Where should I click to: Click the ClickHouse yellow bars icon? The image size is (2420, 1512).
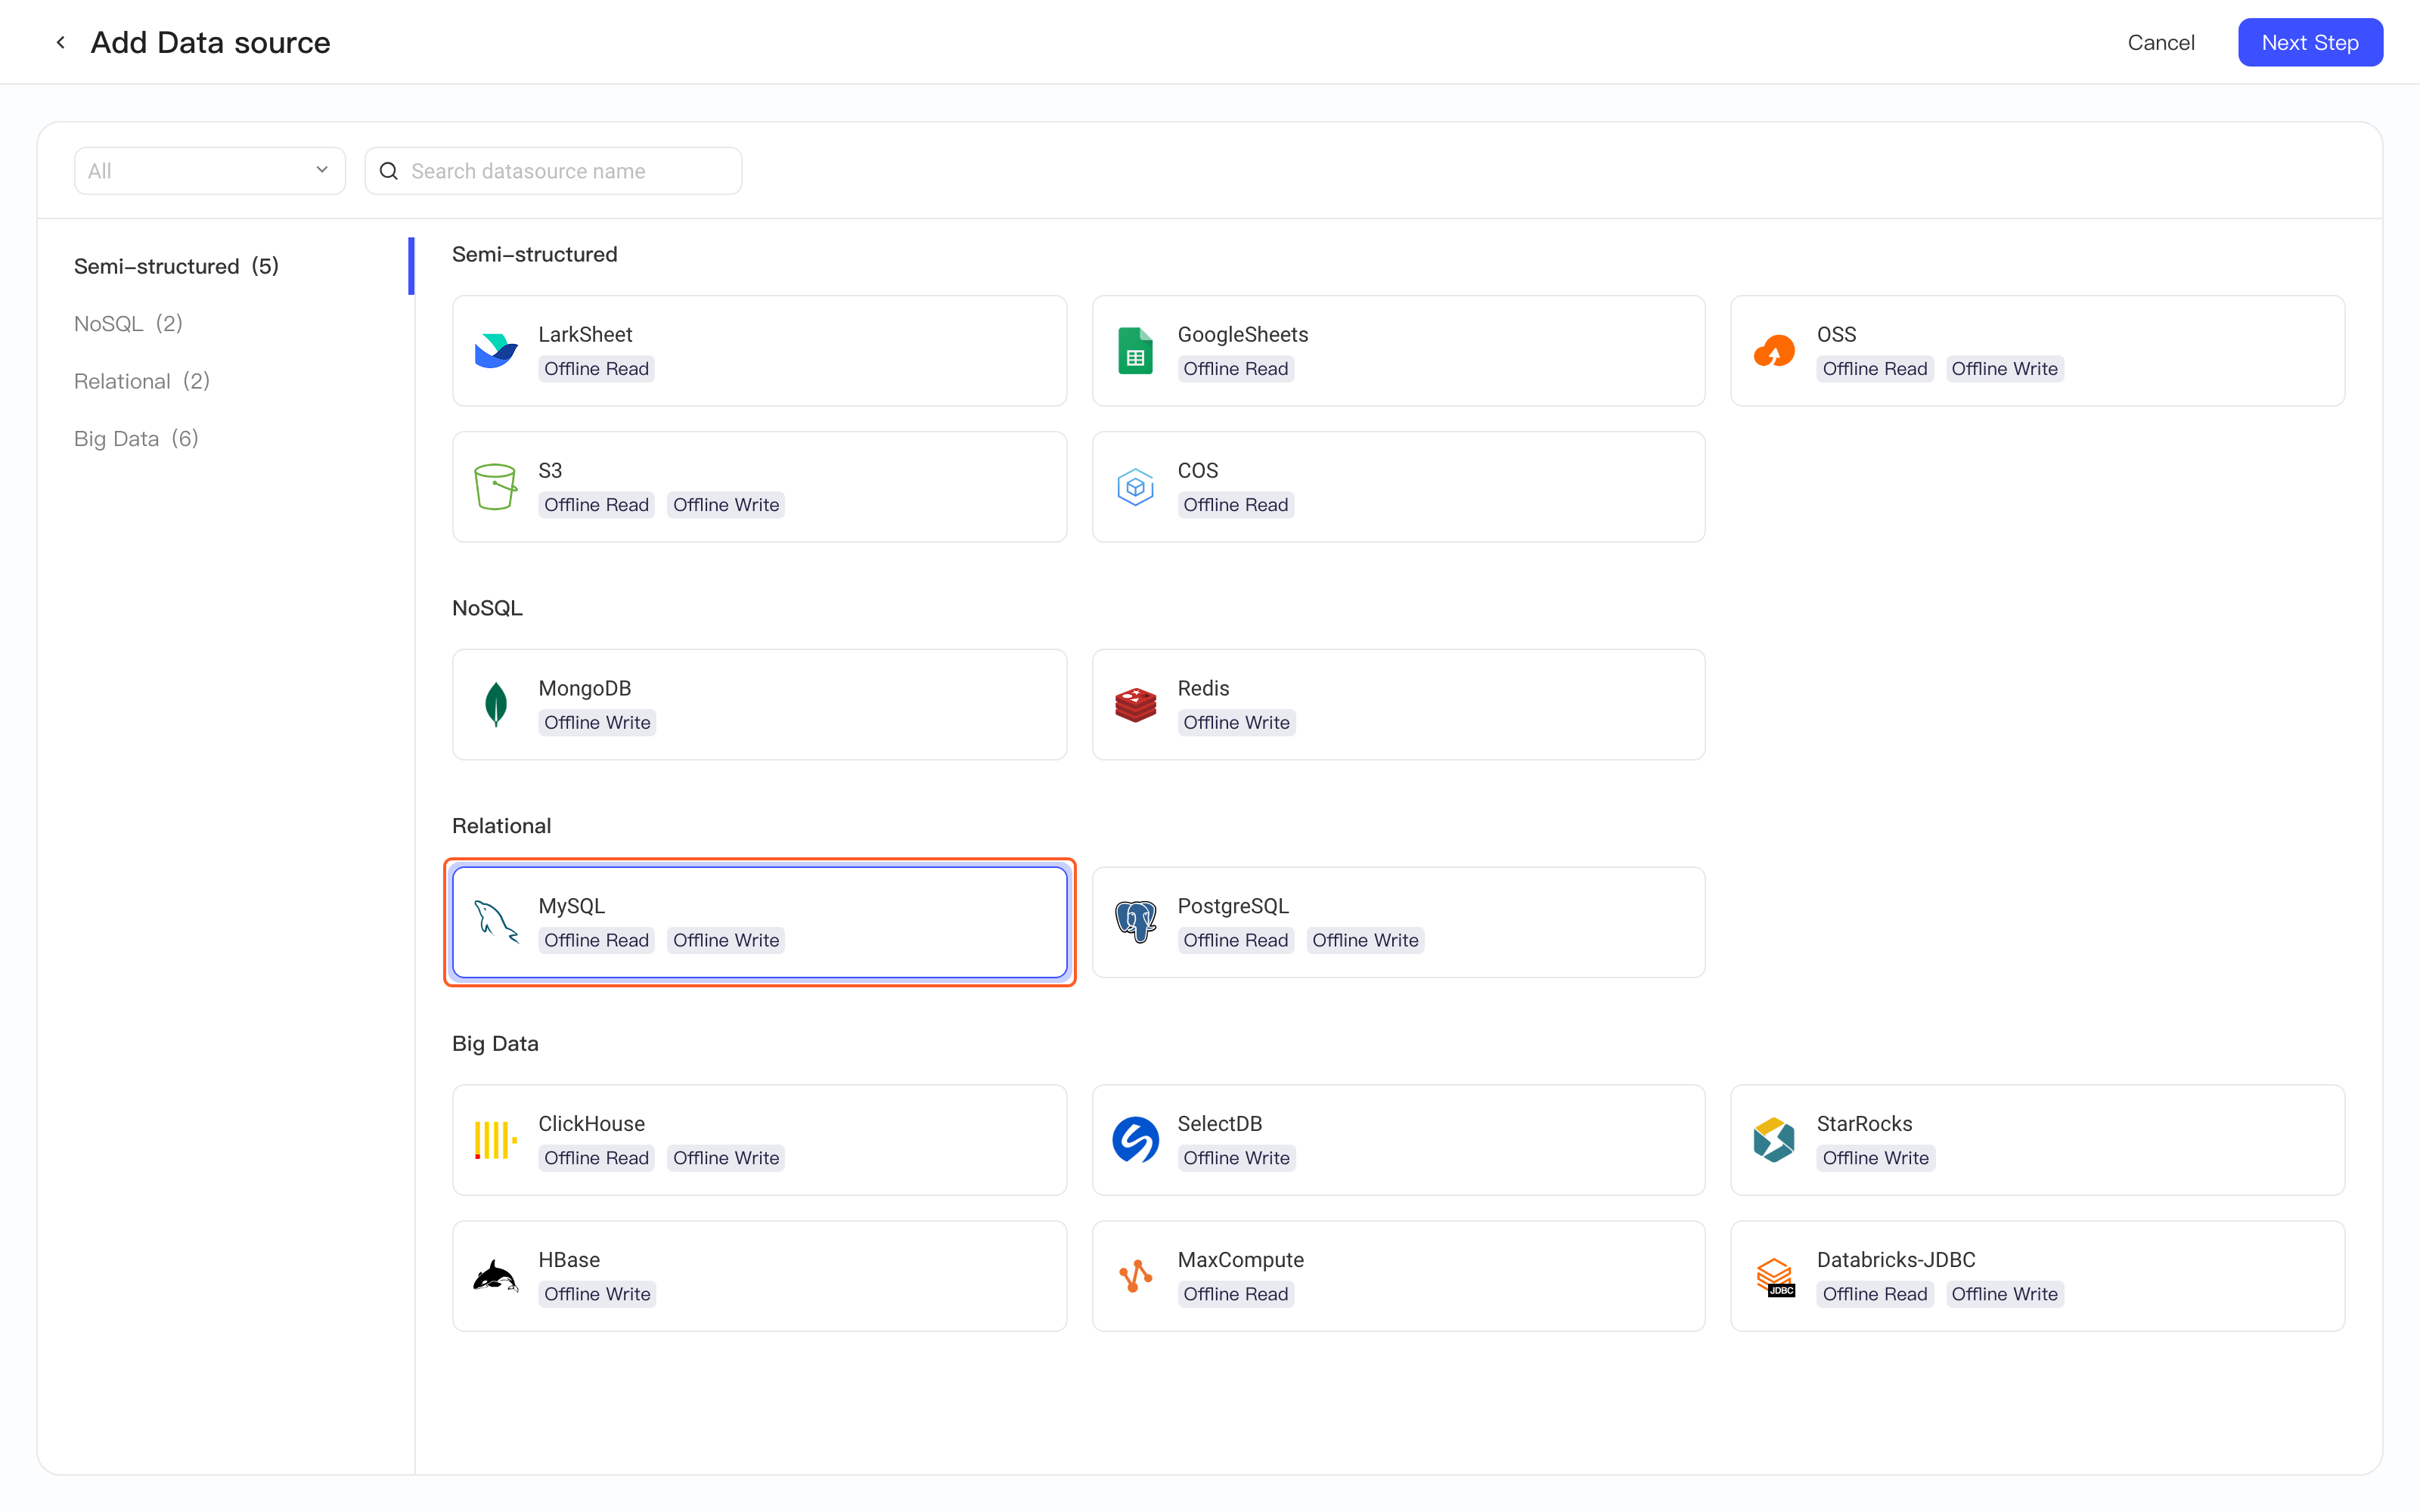coord(496,1140)
